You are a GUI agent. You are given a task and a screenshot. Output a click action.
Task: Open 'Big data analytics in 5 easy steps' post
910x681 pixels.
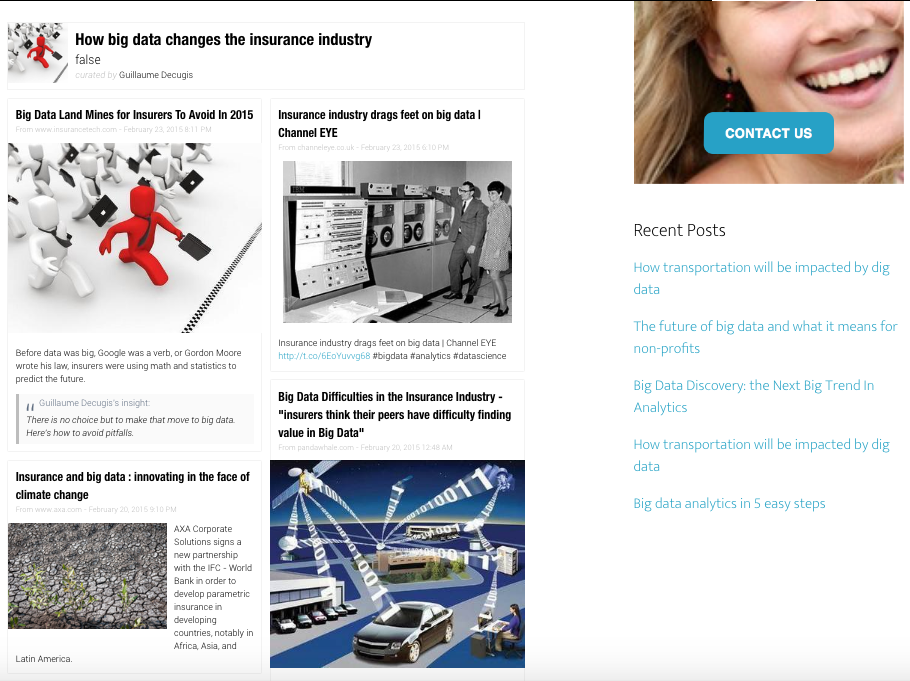(x=730, y=503)
